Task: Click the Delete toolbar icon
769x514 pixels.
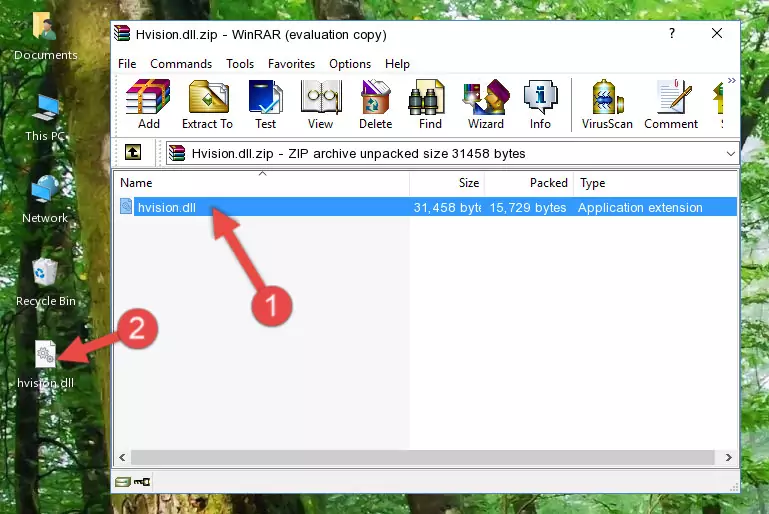Action: [x=376, y=104]
